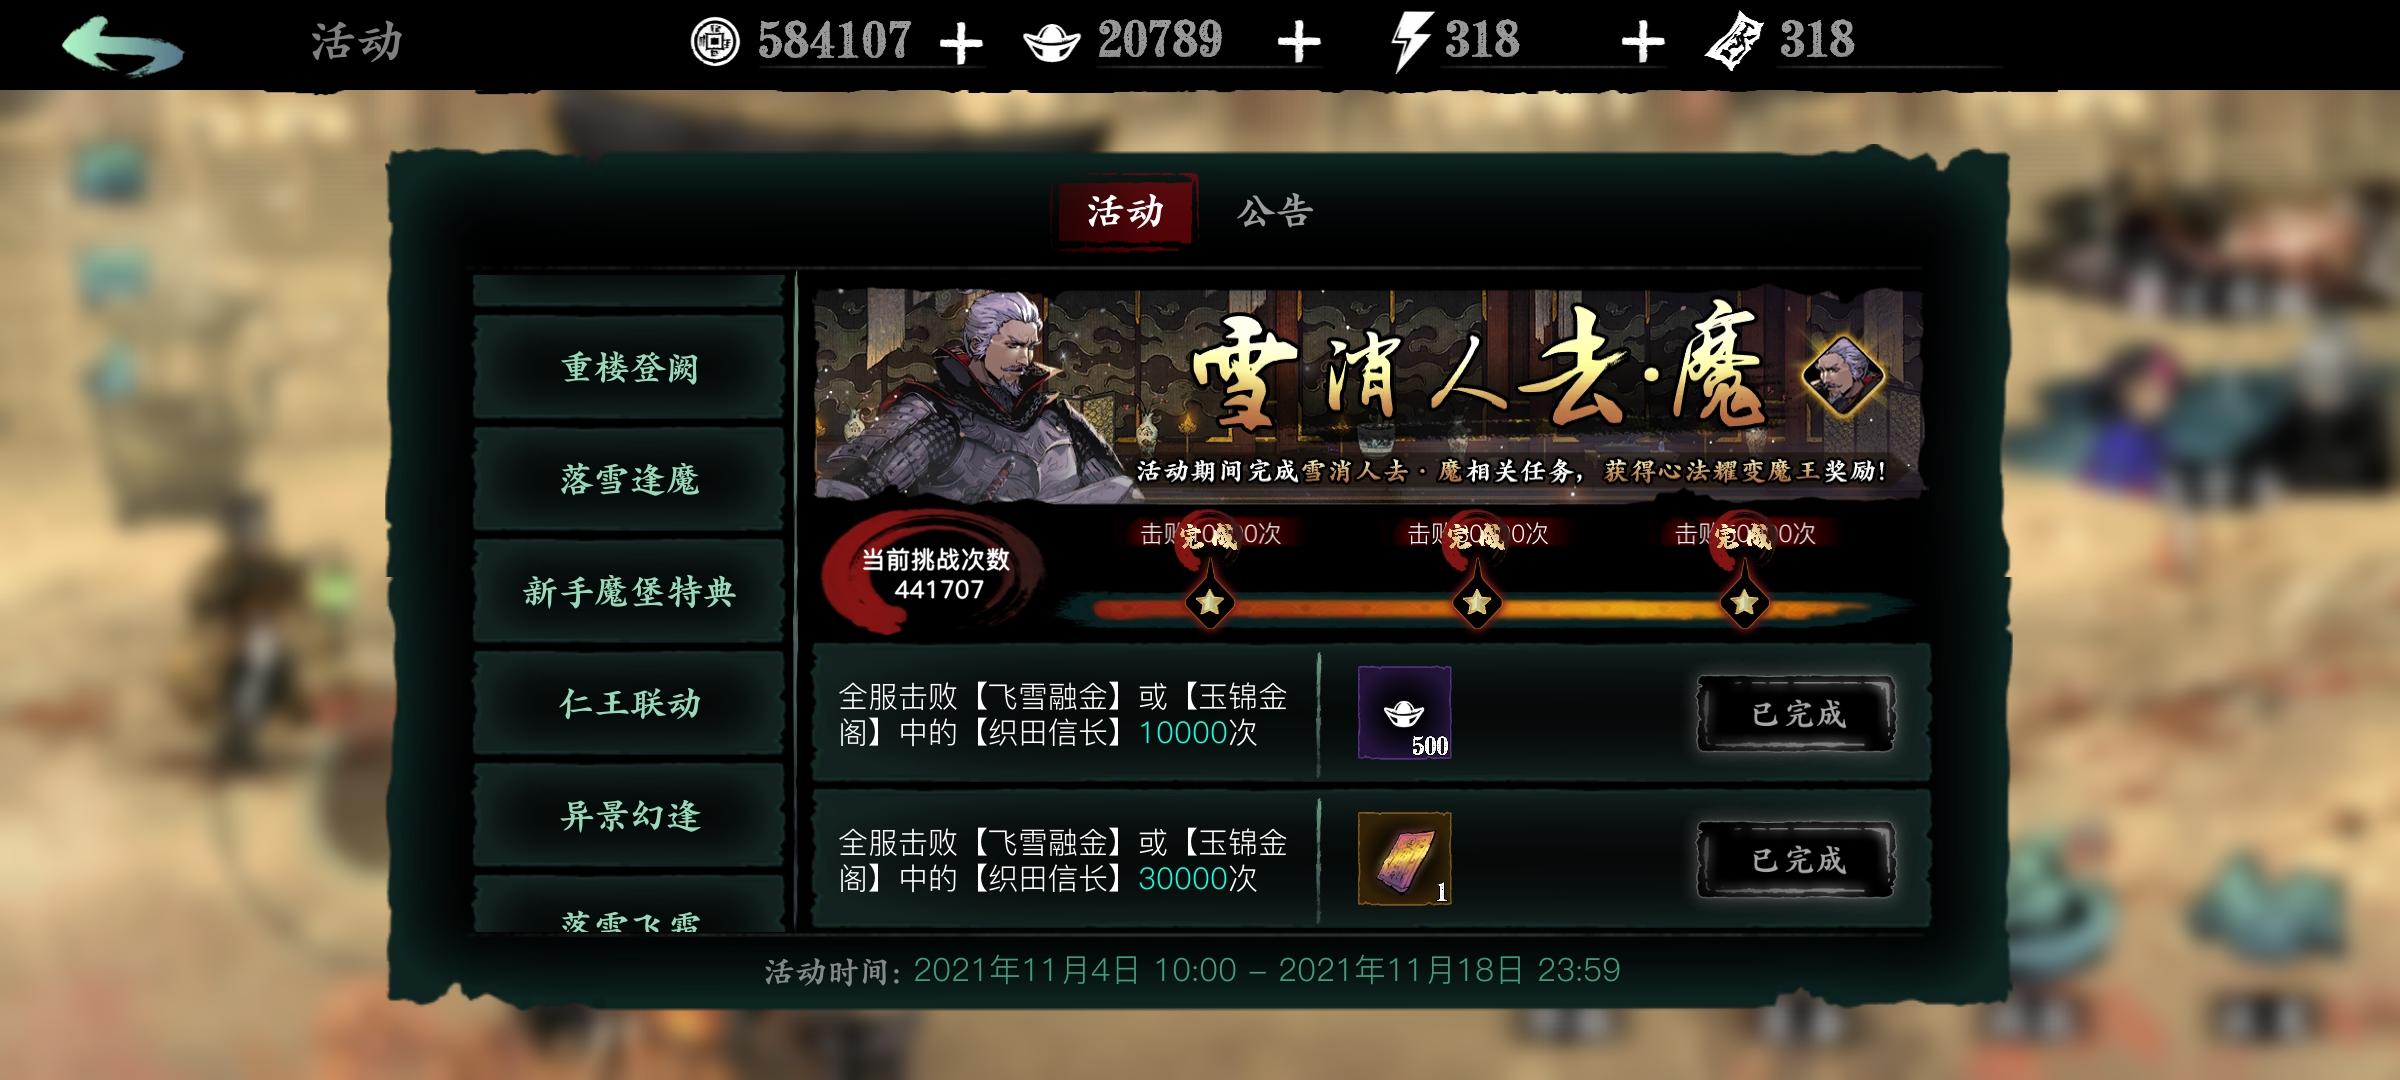Add lightning energy with plus button
The height and width of the screenshot is (1080, 2400).
pos(1643,44)
